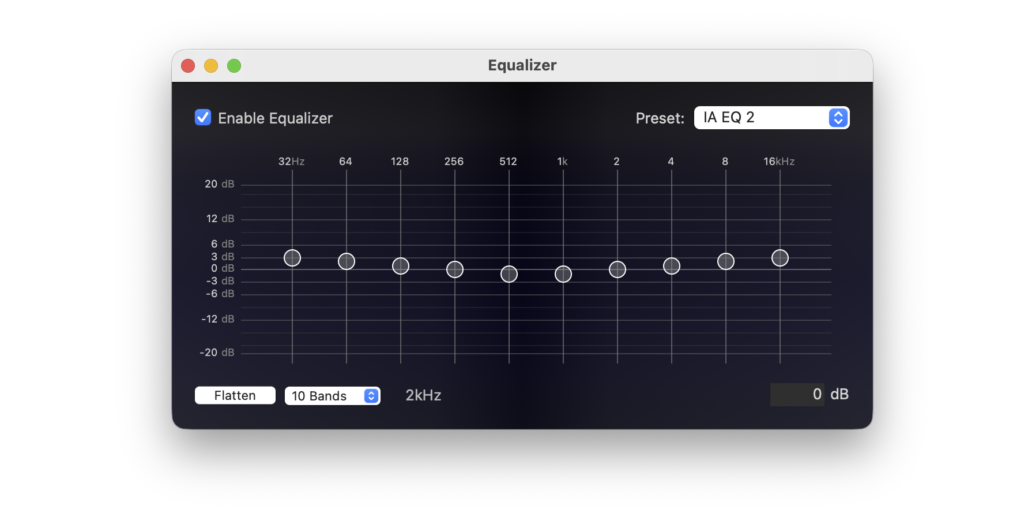Select the 128 Hz band slider knob
This screenshot has width=1024, height=532.
click(400, 266)
